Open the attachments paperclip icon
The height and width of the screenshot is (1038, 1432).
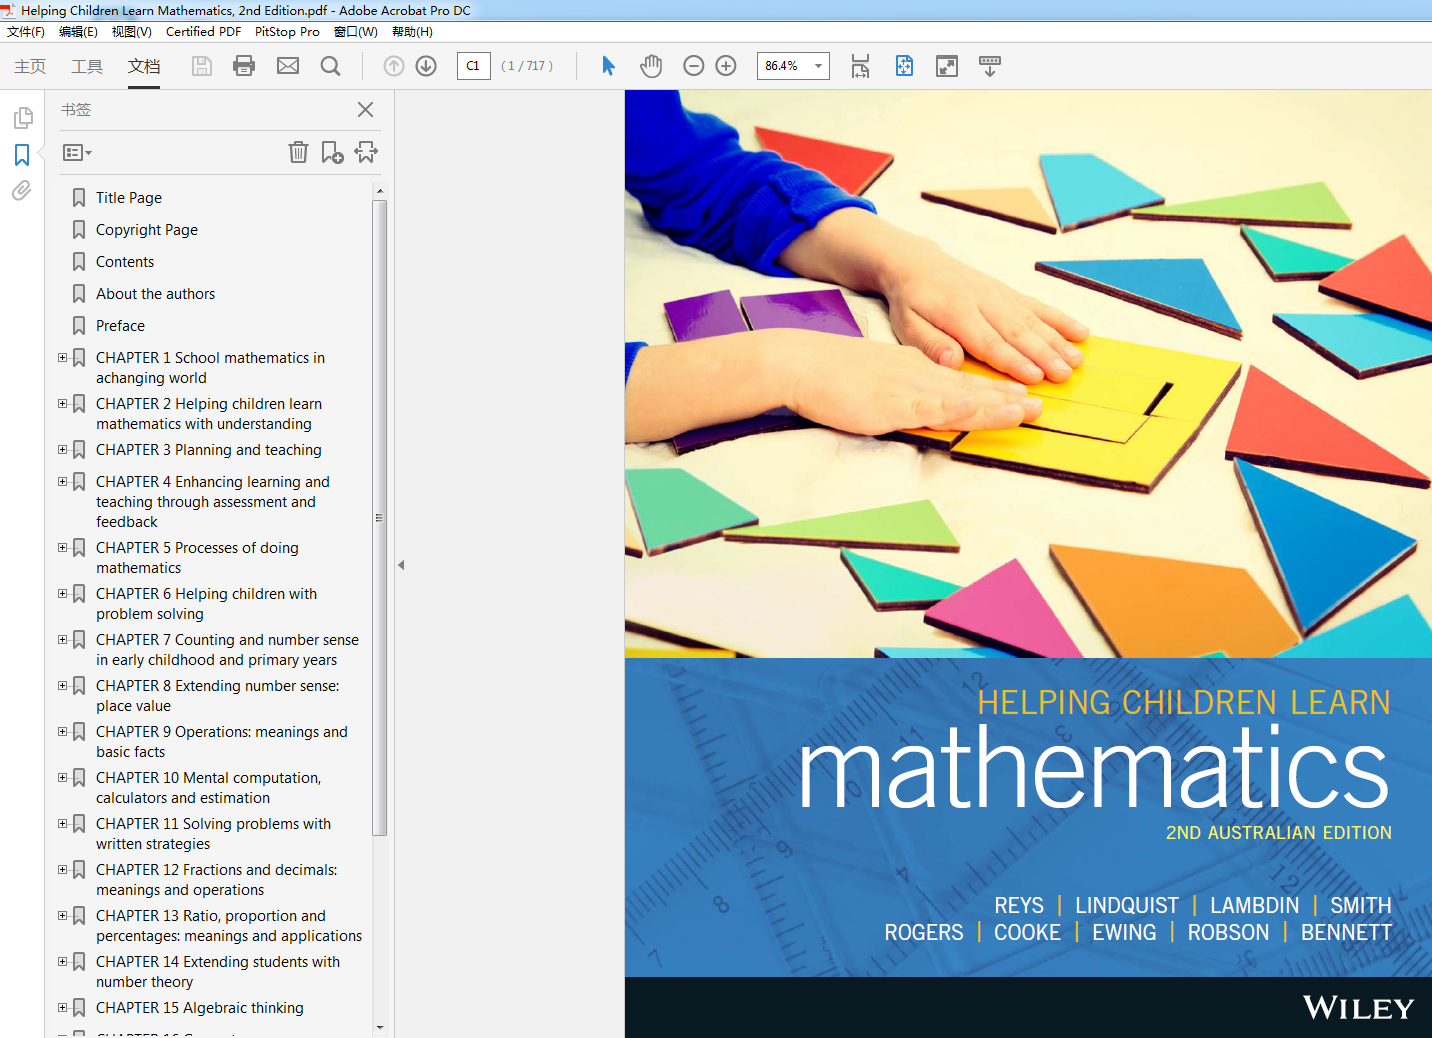tap(22, 190)
